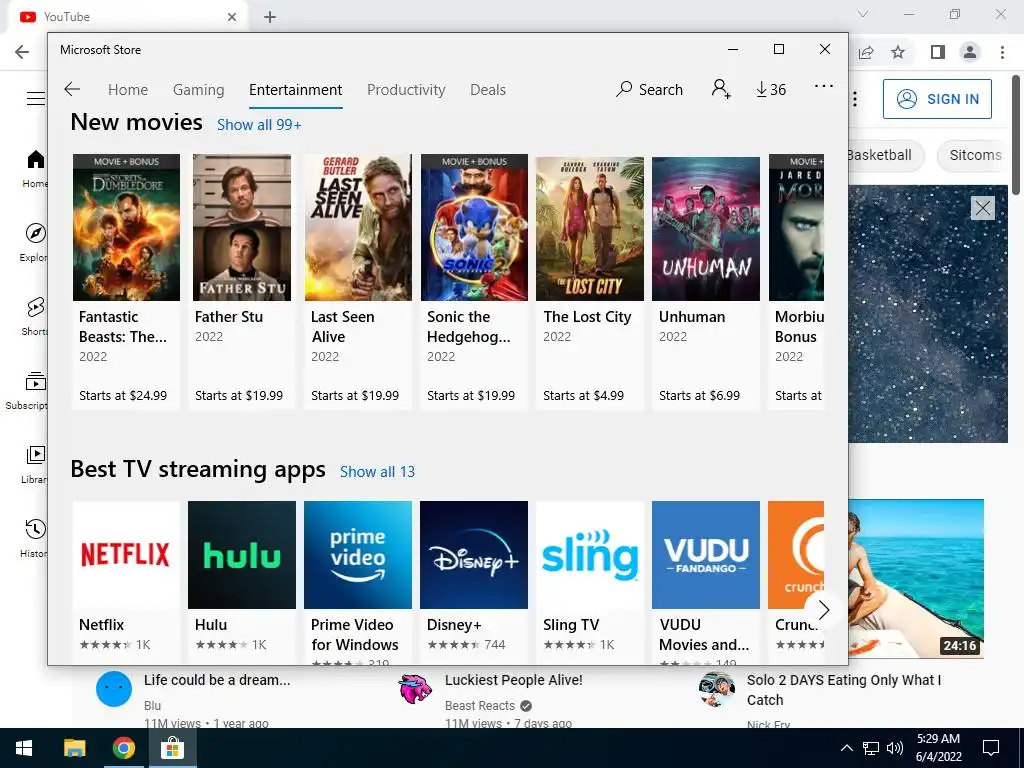The height and width of the screenshot is (768, 1024).
Task: Click the YouTube page scrollbar
Action: 1017,135
